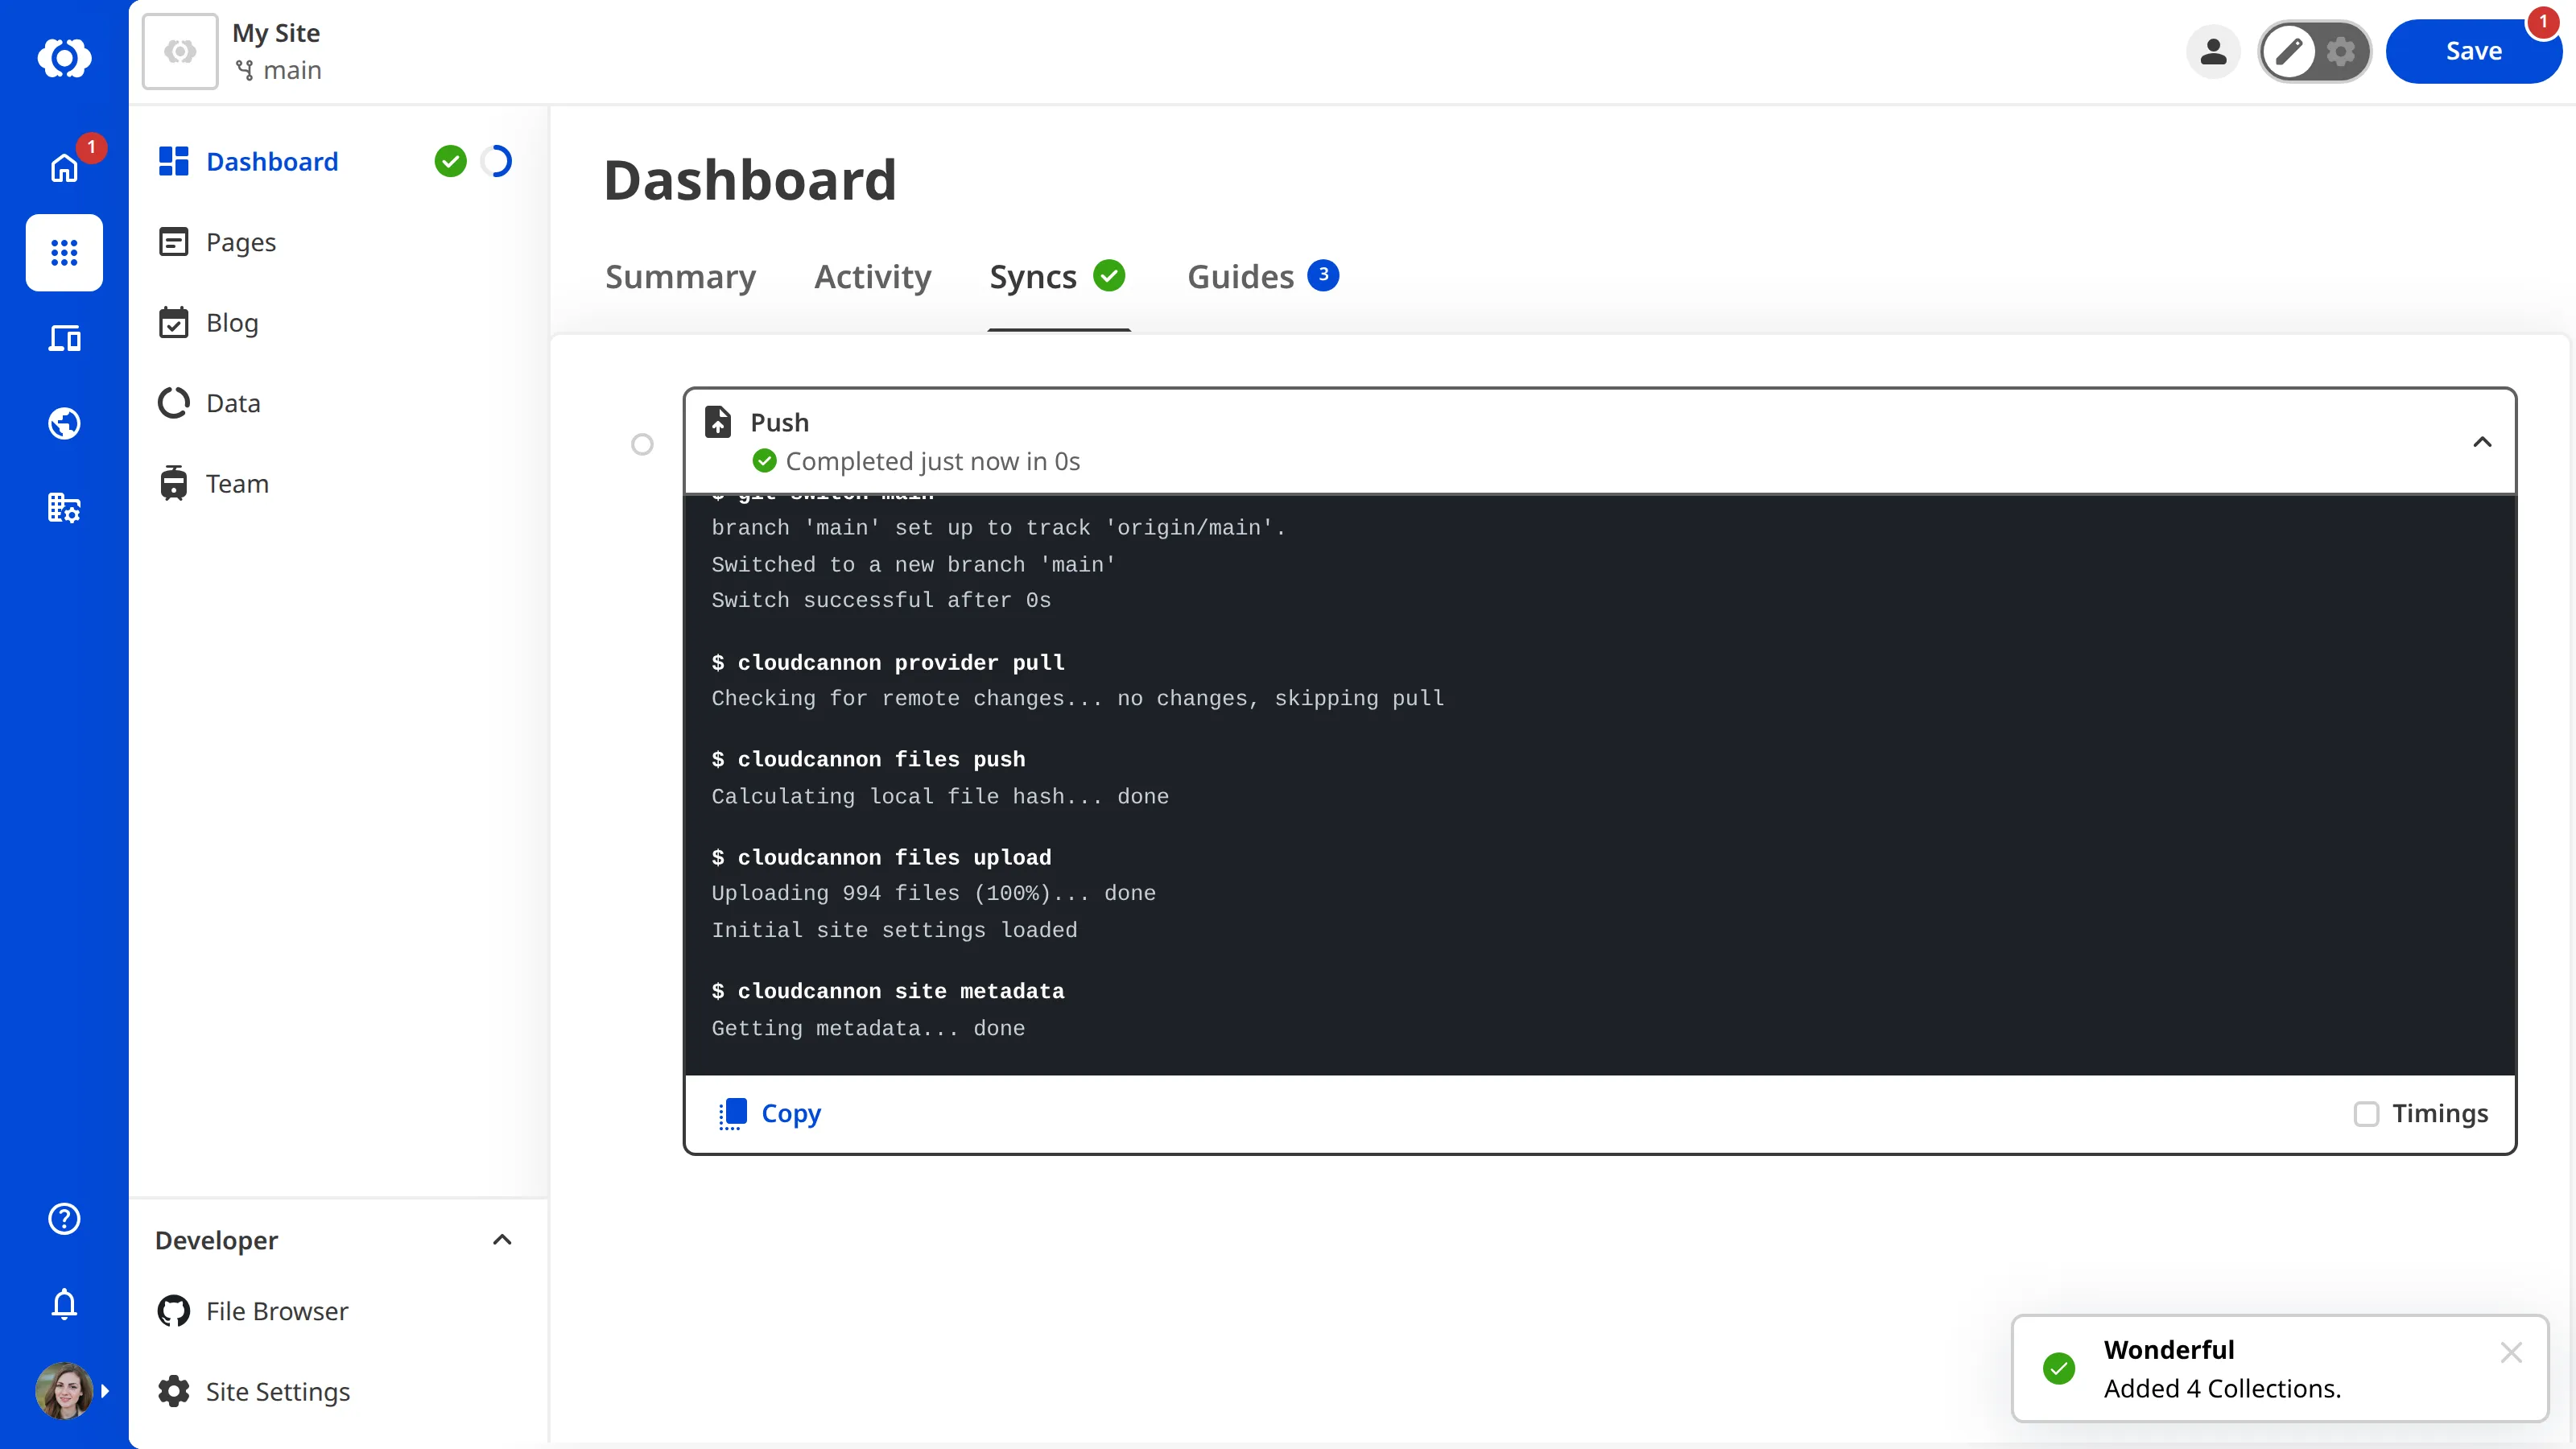Click the Push upload file icon

click(718, 421)
